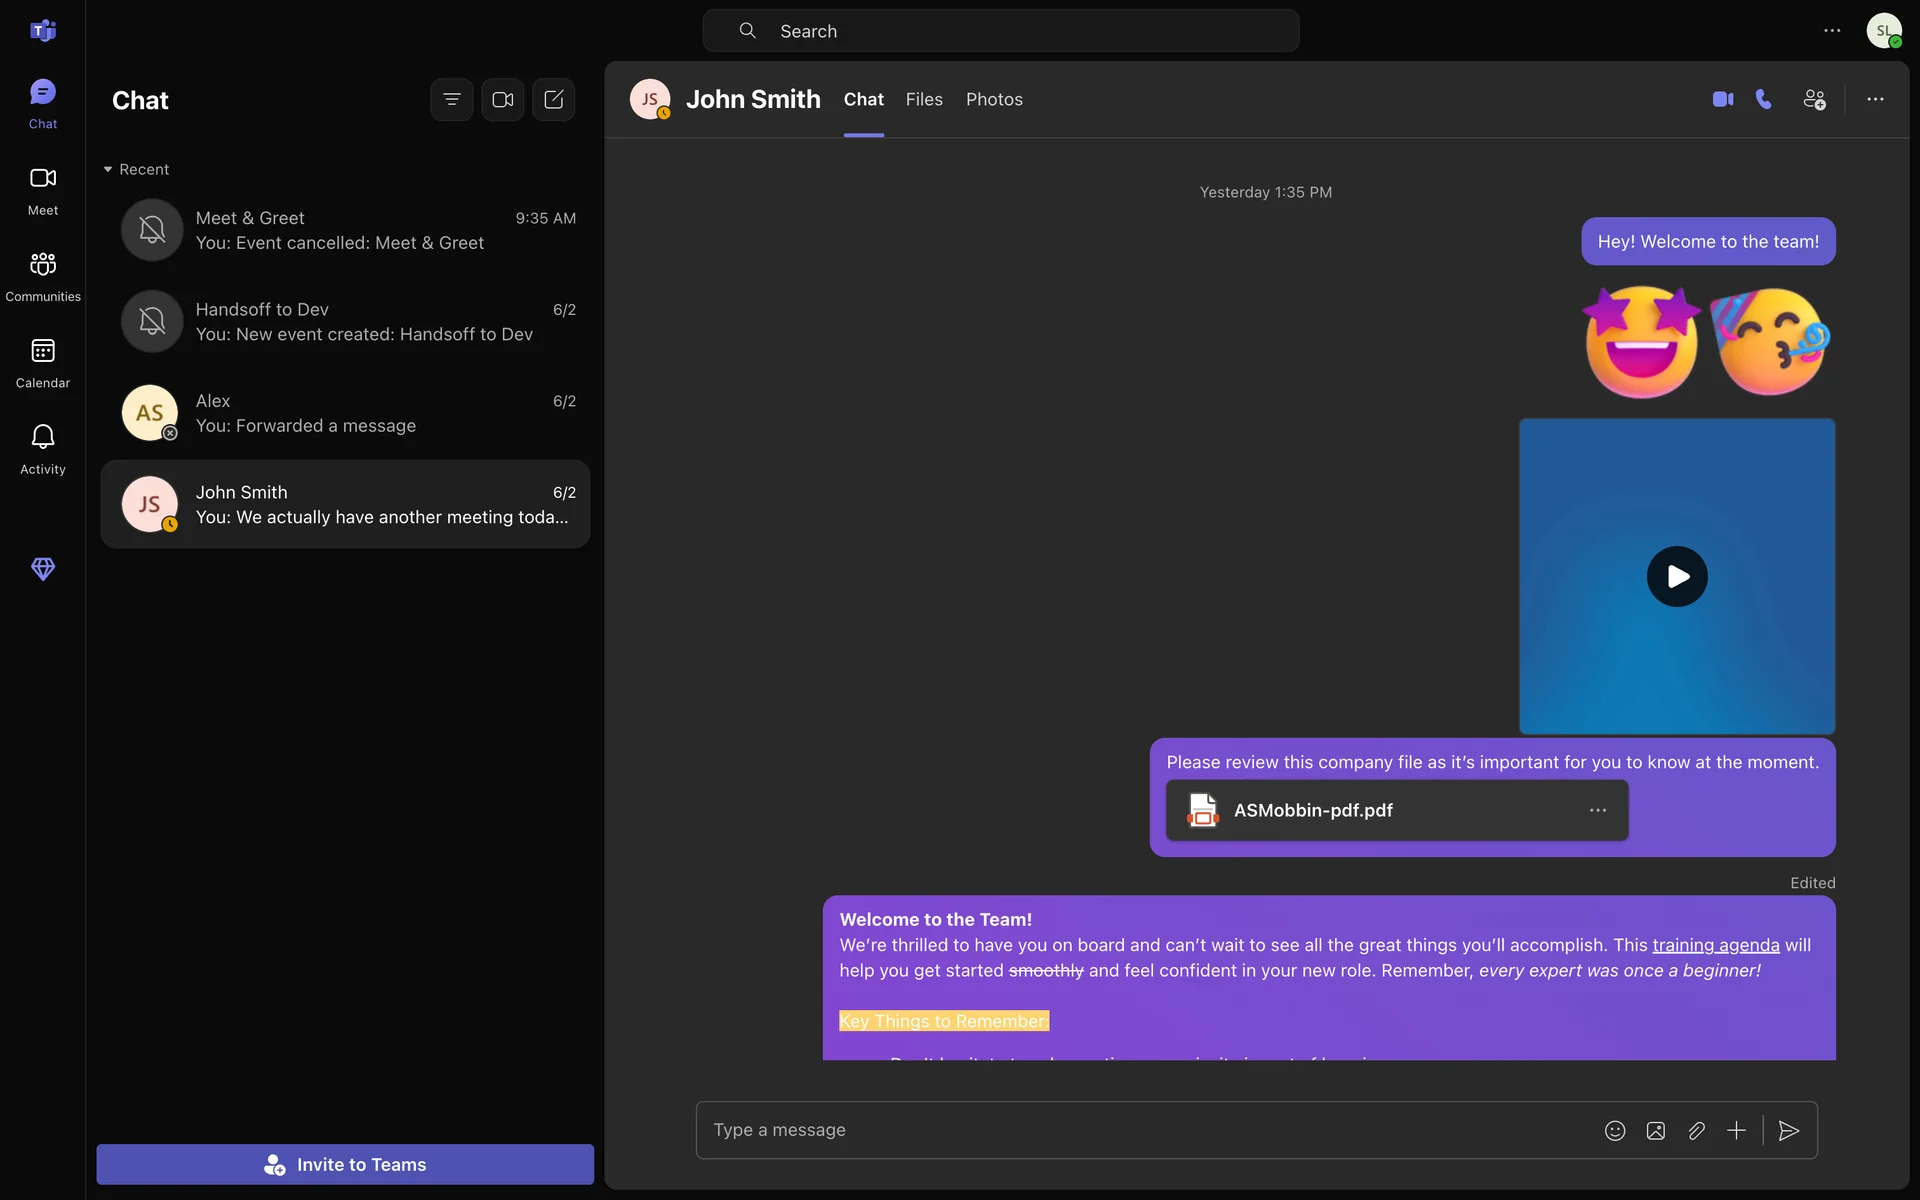Click the Meet now camera icon

(x=503, y=100)
